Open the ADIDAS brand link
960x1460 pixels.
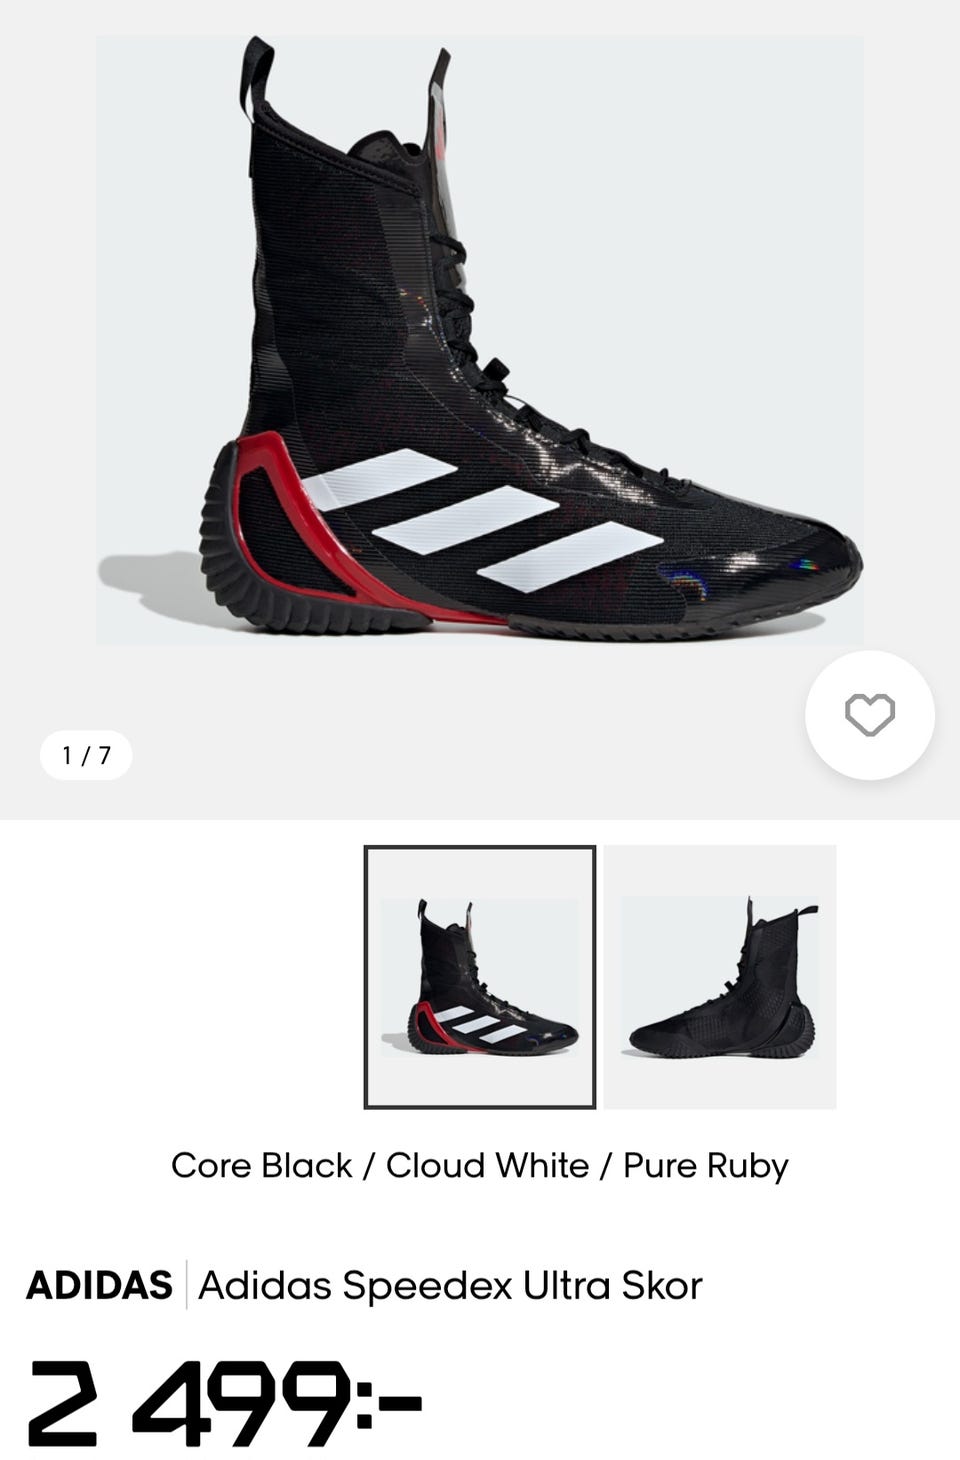point(99,1285)
